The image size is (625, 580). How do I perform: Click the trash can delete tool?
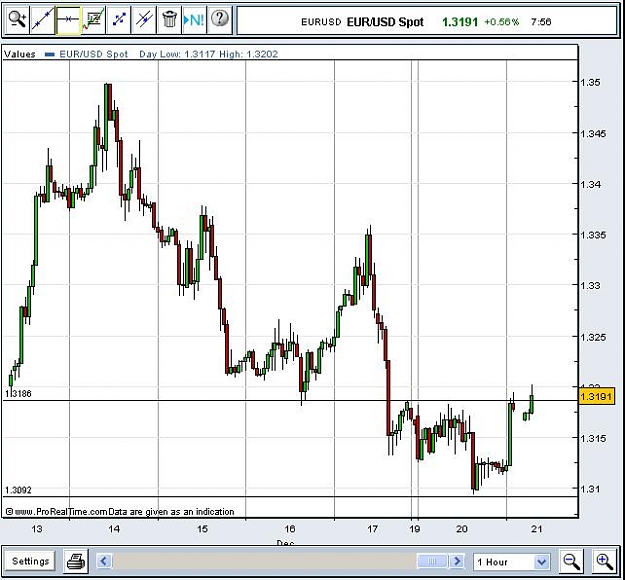point(169,19)
